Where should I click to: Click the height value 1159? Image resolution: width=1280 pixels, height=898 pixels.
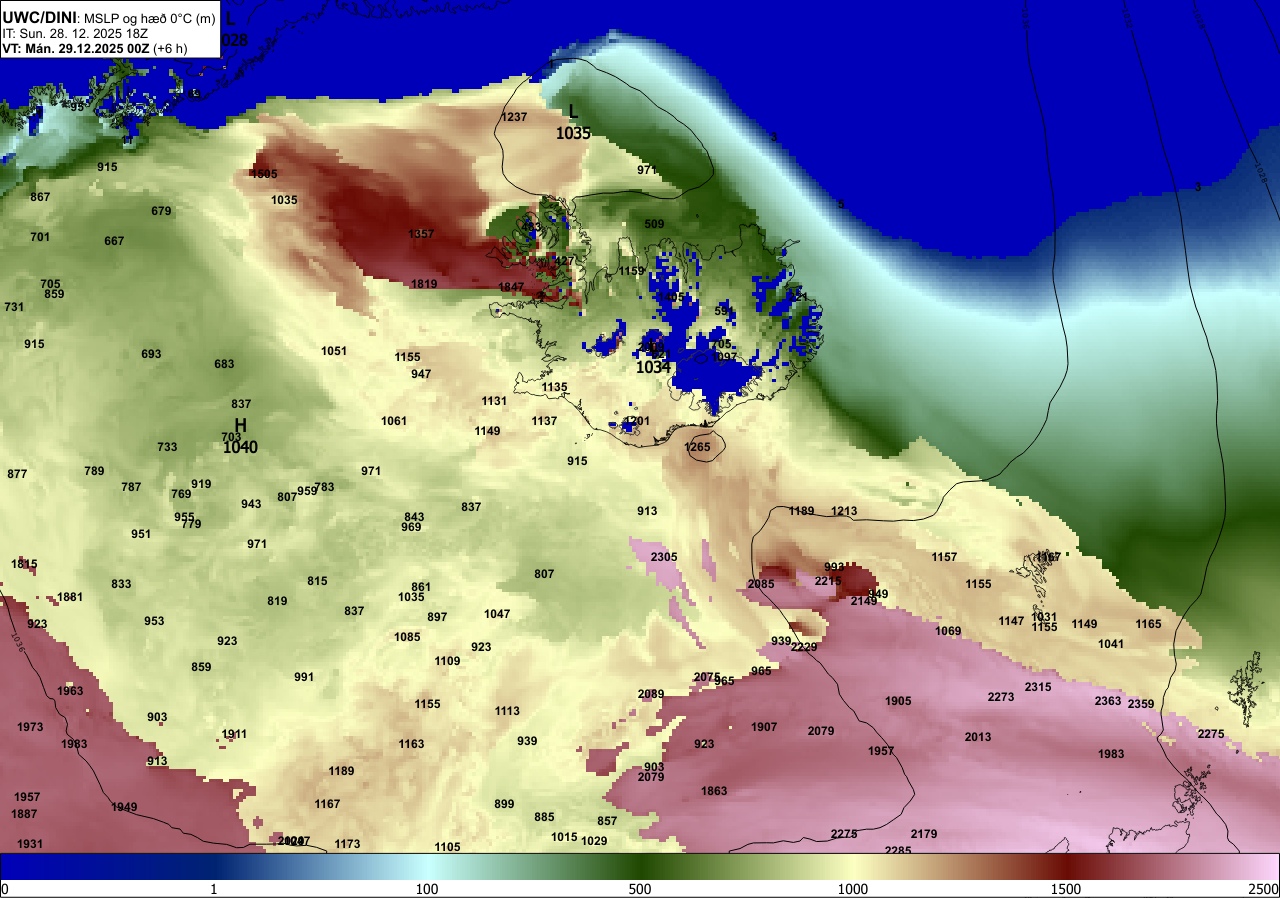pyautogui.click(x=631, y=271)
